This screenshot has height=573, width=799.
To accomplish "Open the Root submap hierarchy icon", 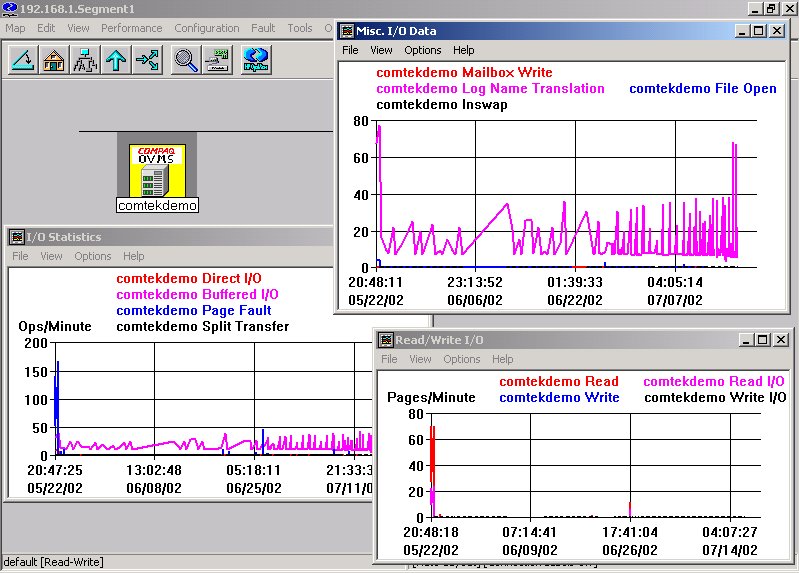I will click(x=85, y=60).
